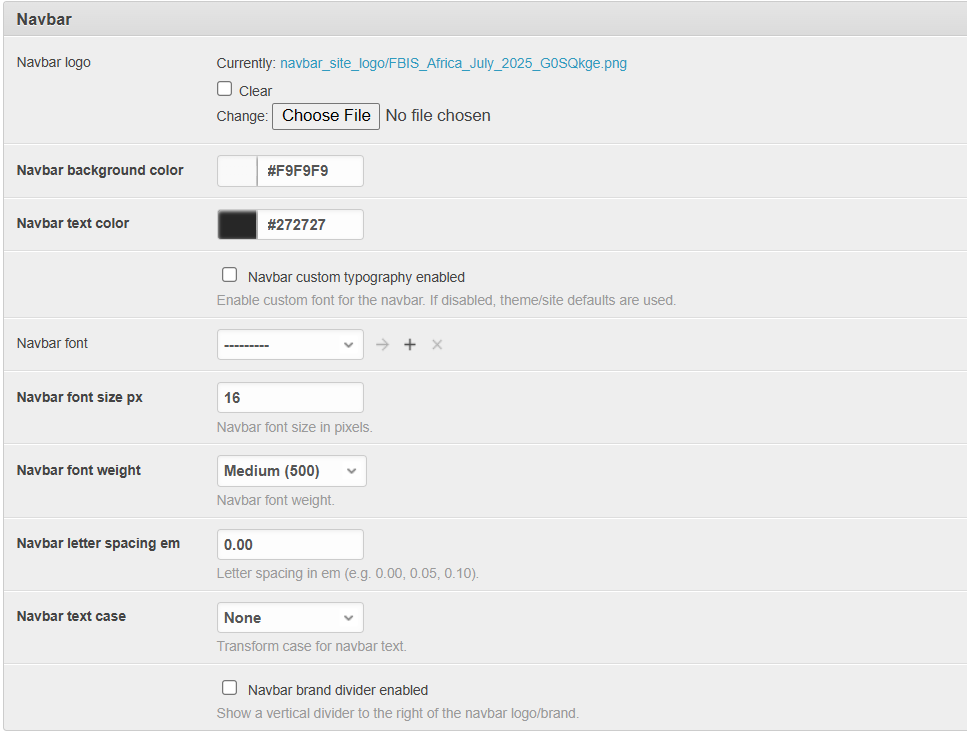This screenshot has width=967, height=731.
Task: Open the Navbar font dropdown
Action: pos(290,345)
